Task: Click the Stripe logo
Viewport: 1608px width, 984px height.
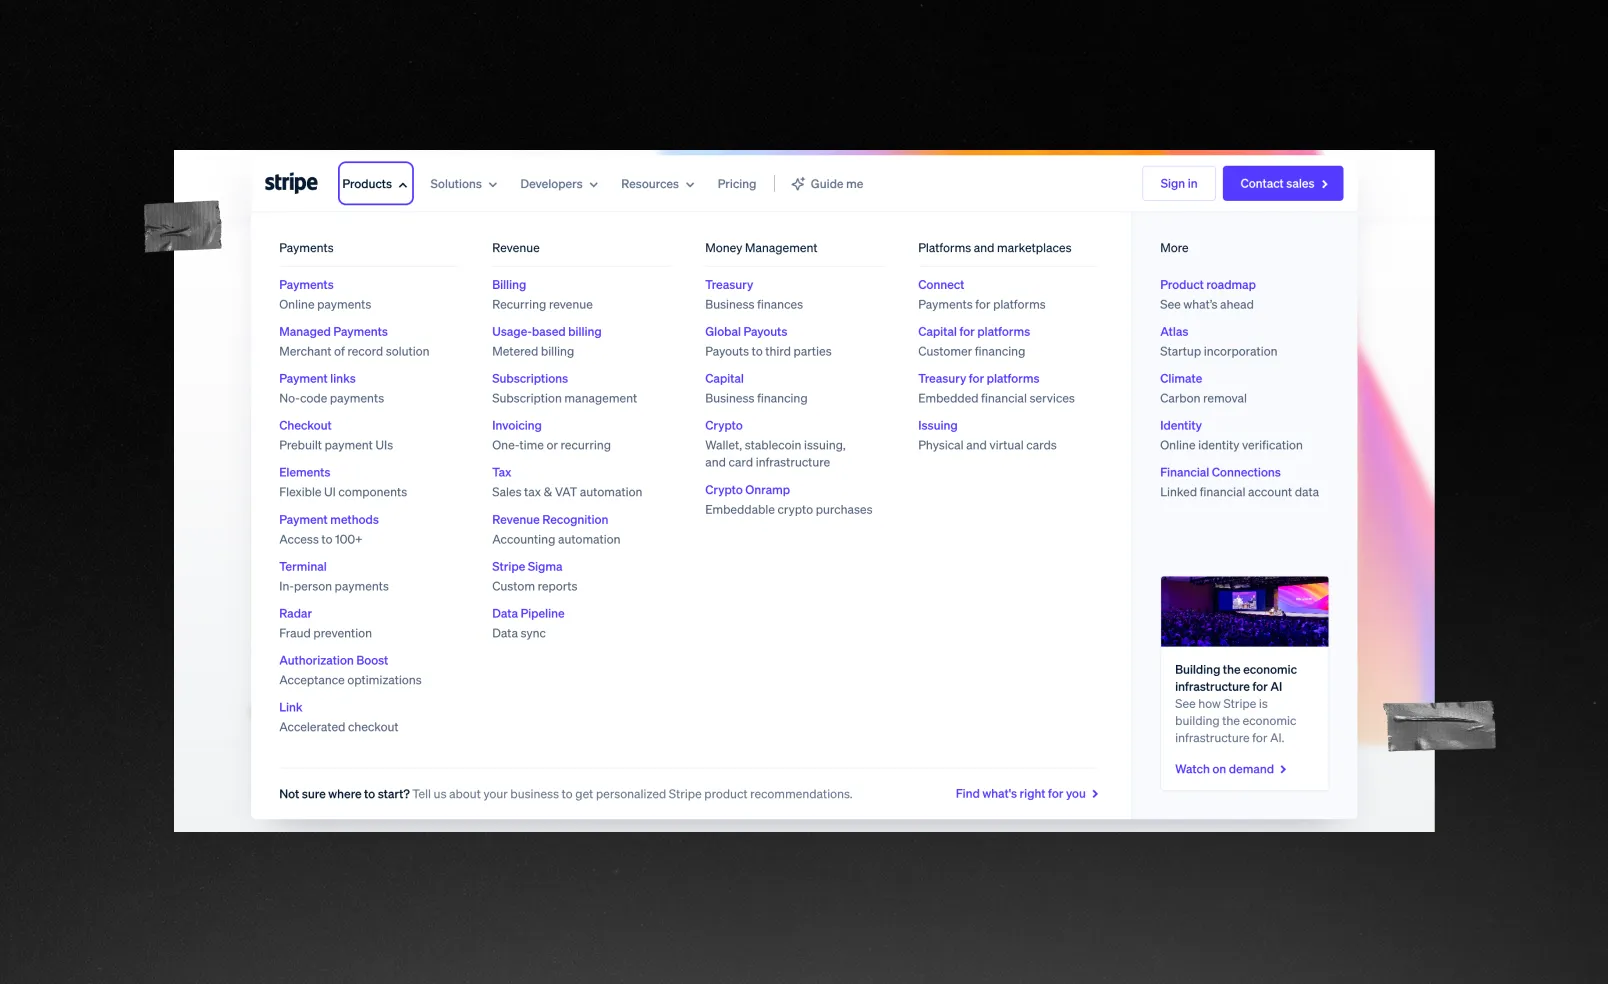Action: tap(291, 183)
